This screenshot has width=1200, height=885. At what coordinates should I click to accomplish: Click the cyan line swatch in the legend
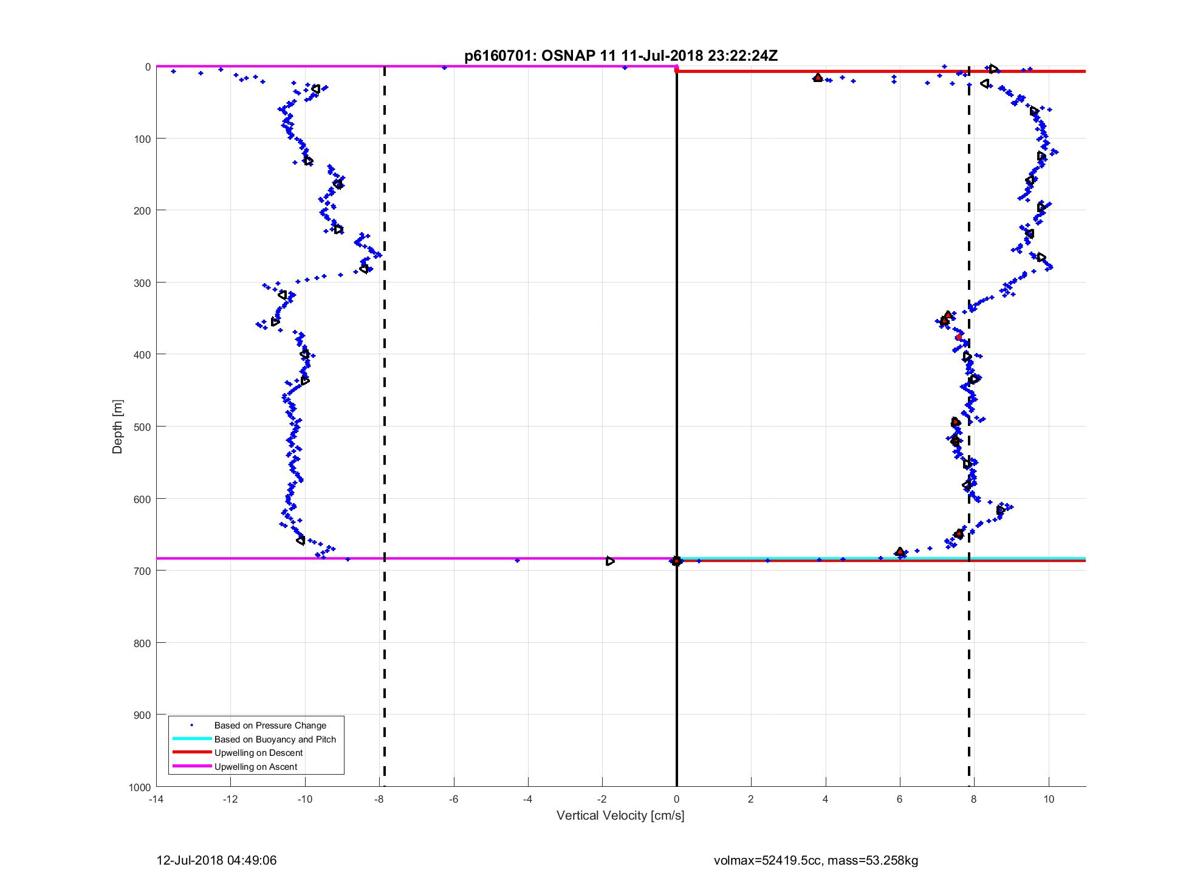tap(192, 739)
